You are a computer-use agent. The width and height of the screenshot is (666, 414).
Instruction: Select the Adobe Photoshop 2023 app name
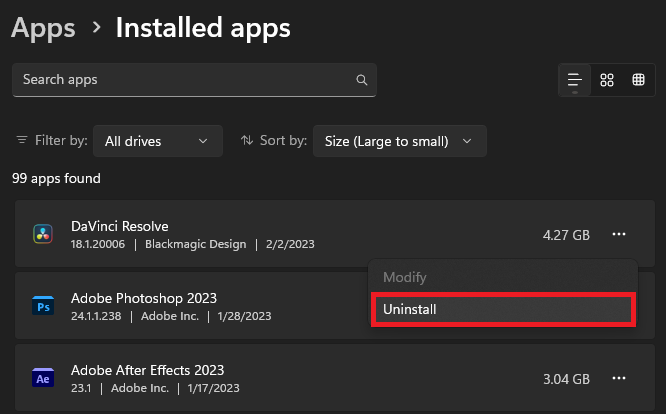tap(144, 298)
